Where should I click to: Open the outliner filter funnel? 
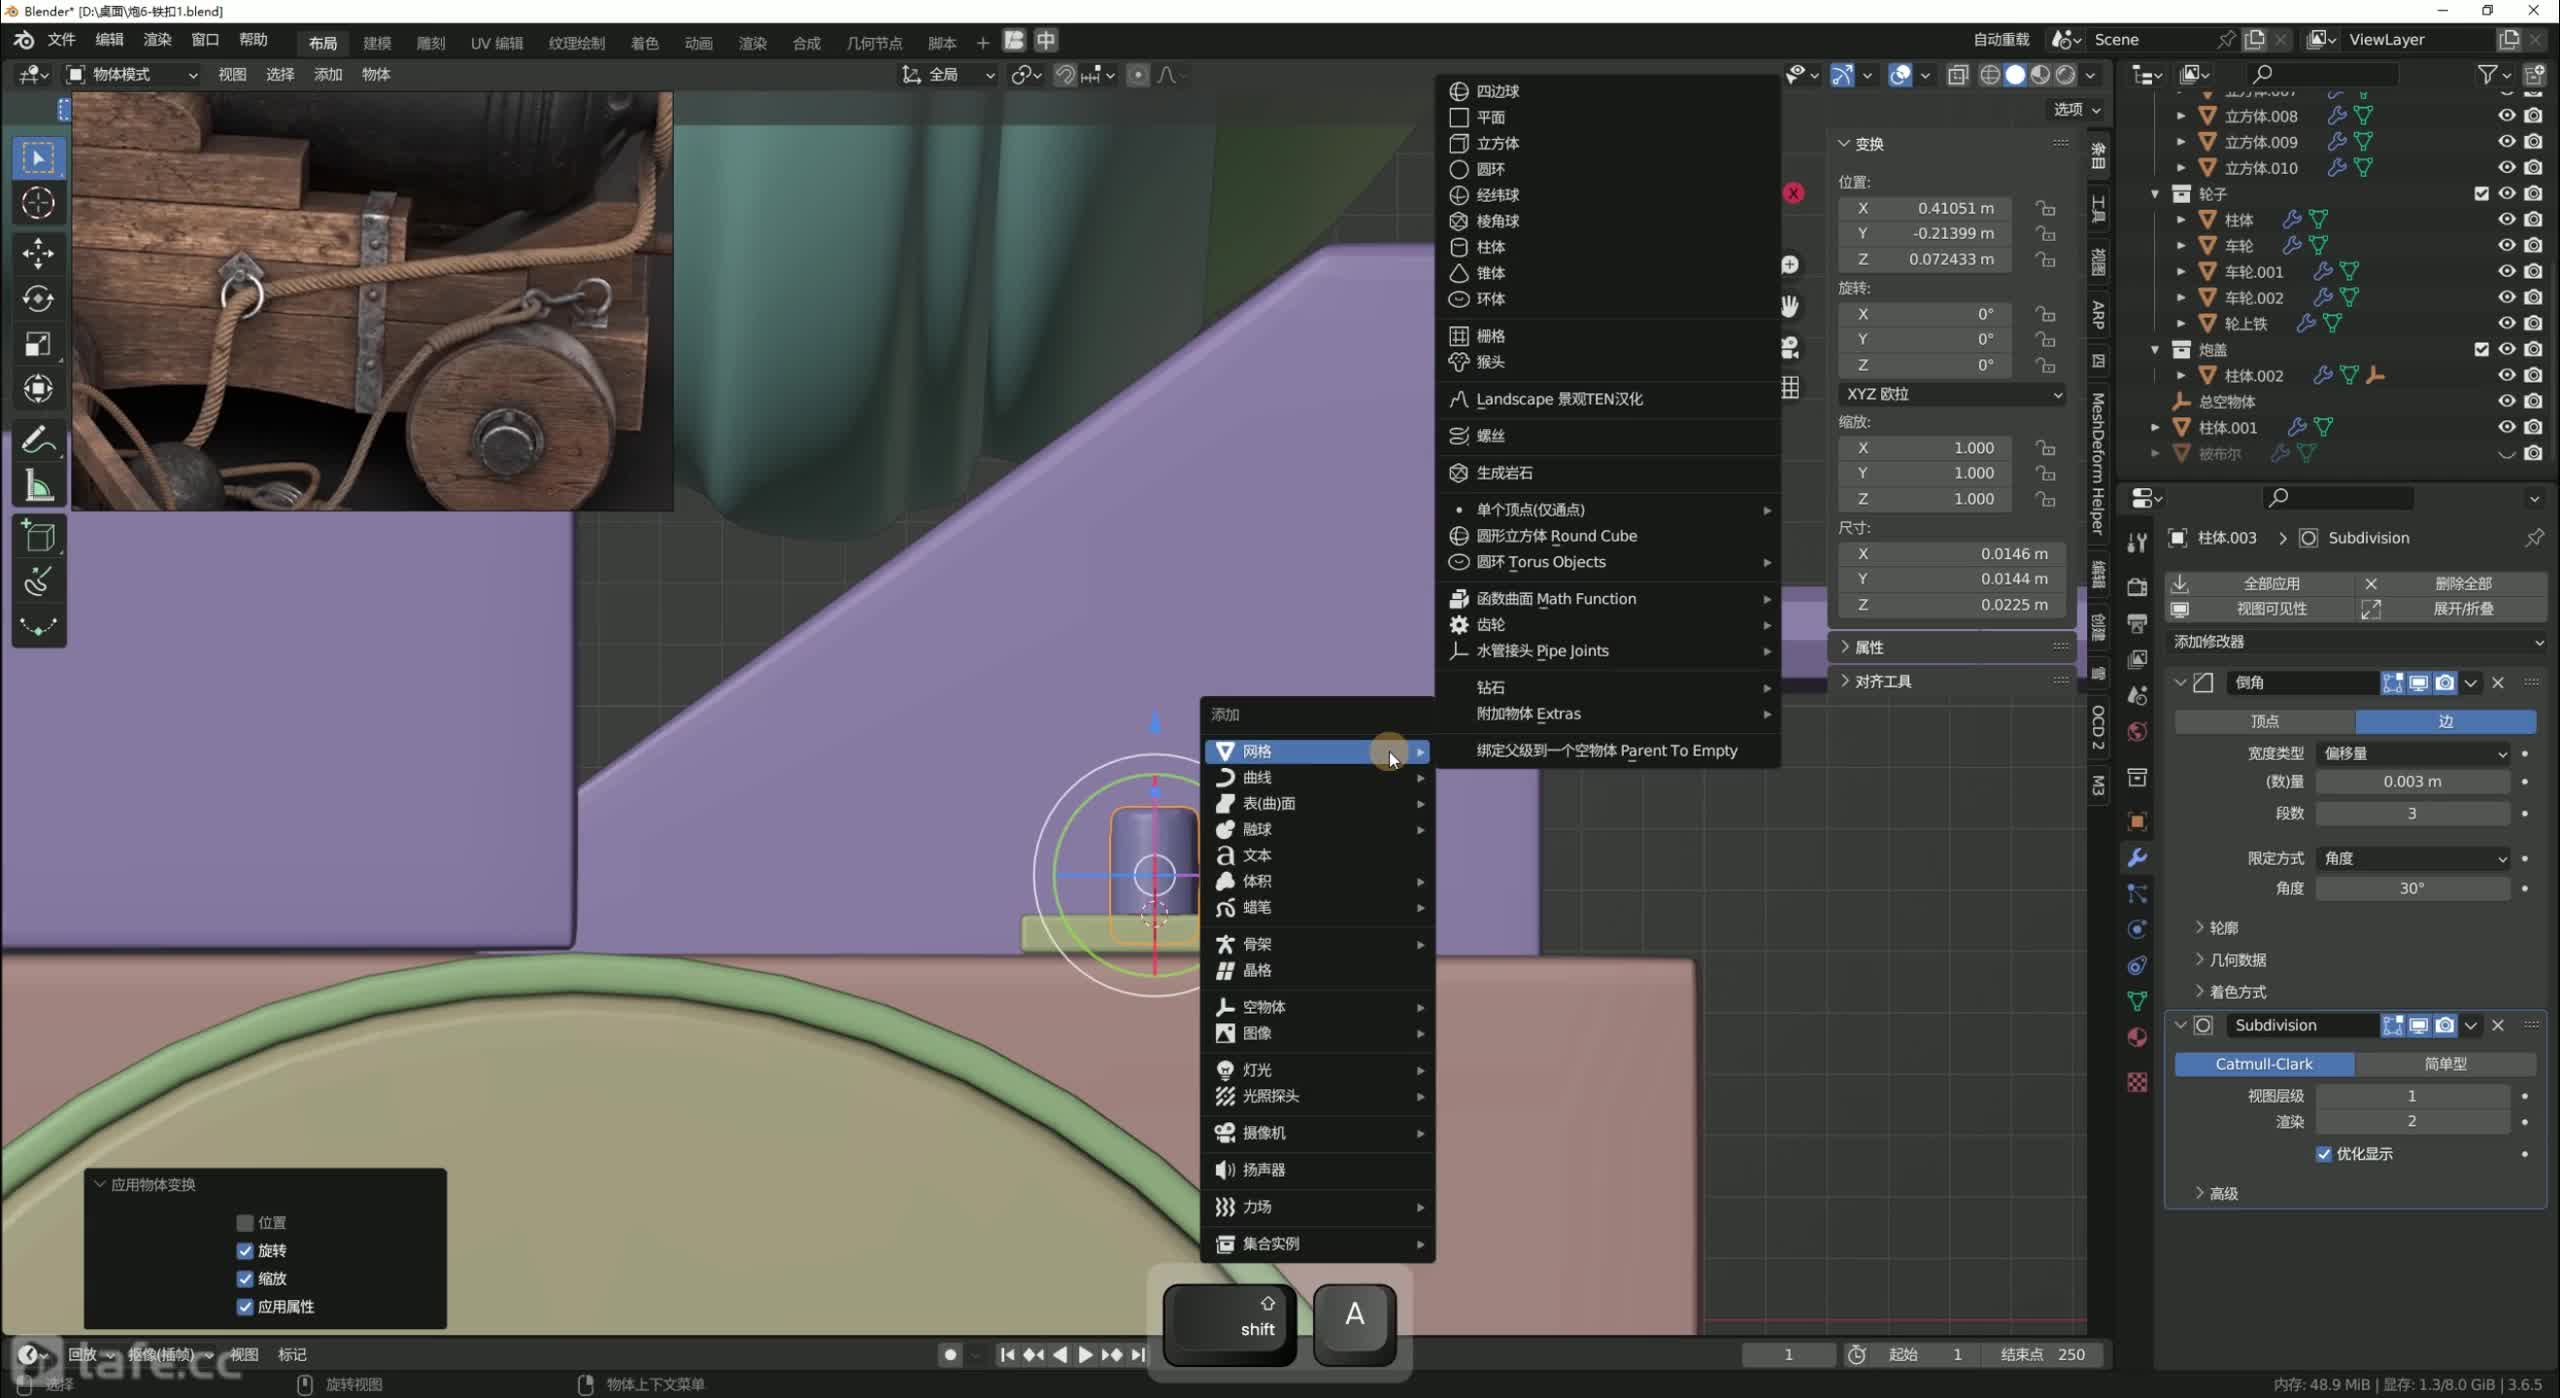2487,75
